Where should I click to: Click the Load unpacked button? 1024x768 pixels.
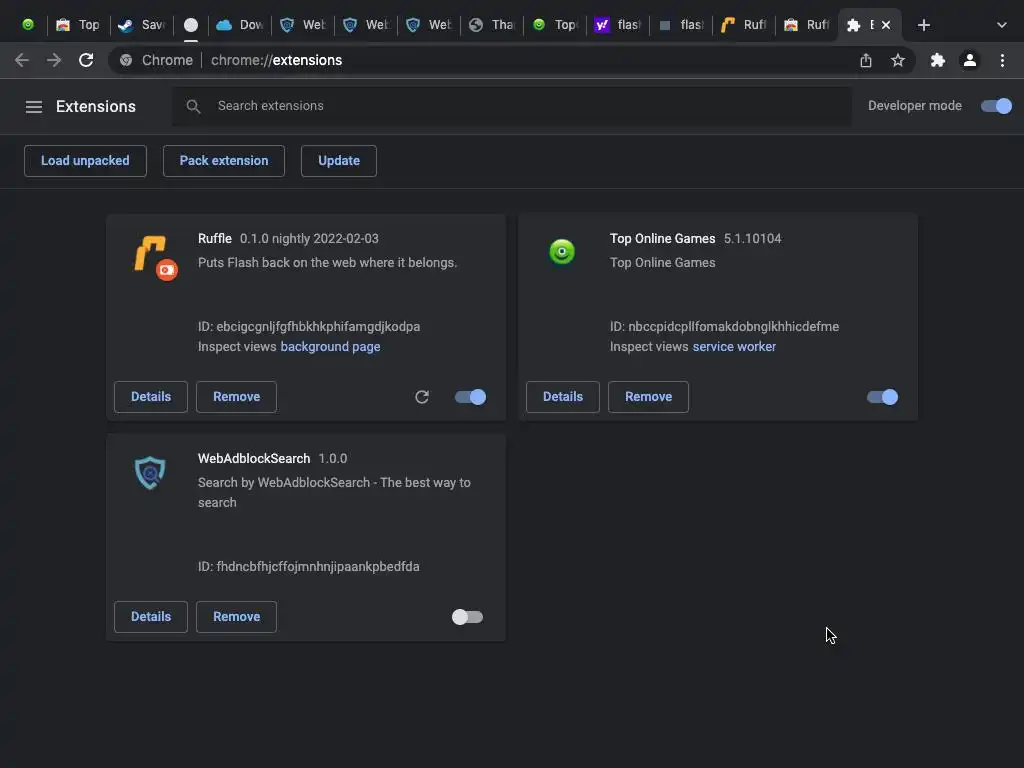point(85,161)
